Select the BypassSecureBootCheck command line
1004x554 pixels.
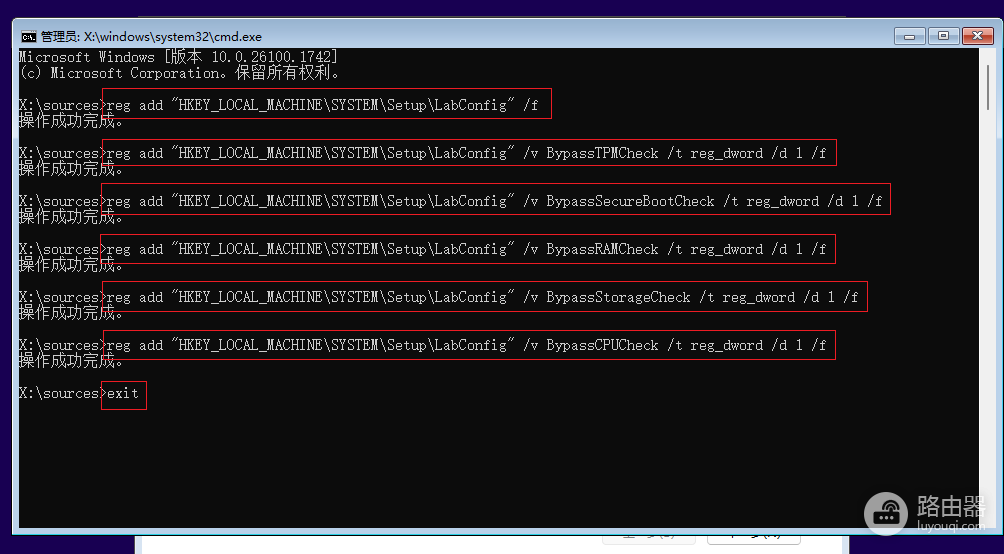point(496,200)
